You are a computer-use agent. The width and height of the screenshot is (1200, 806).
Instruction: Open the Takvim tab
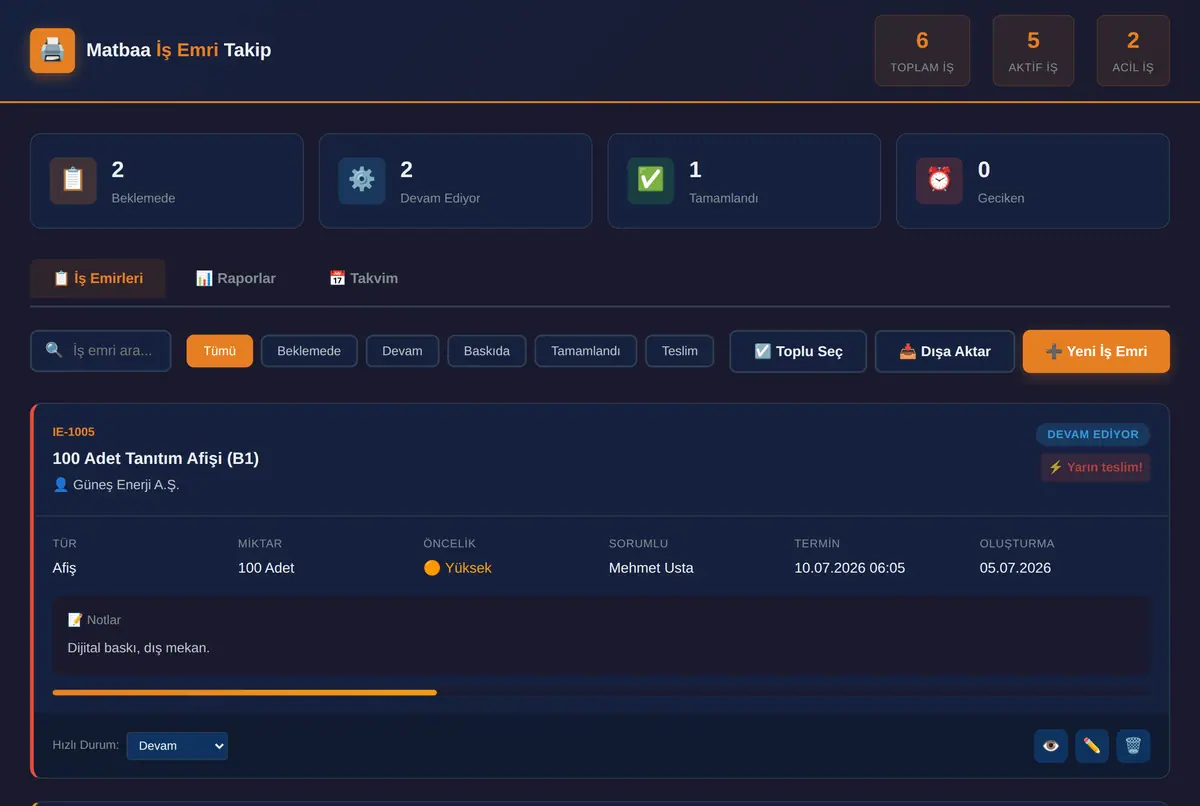coord(364,278)
